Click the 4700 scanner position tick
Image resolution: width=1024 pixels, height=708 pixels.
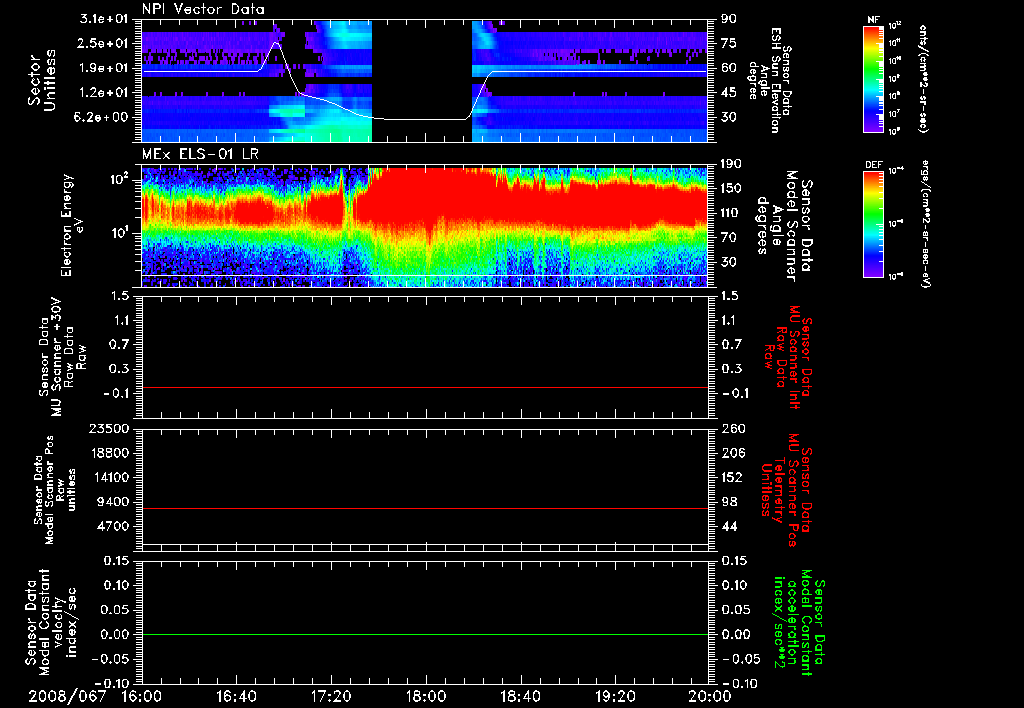point(112,526)
